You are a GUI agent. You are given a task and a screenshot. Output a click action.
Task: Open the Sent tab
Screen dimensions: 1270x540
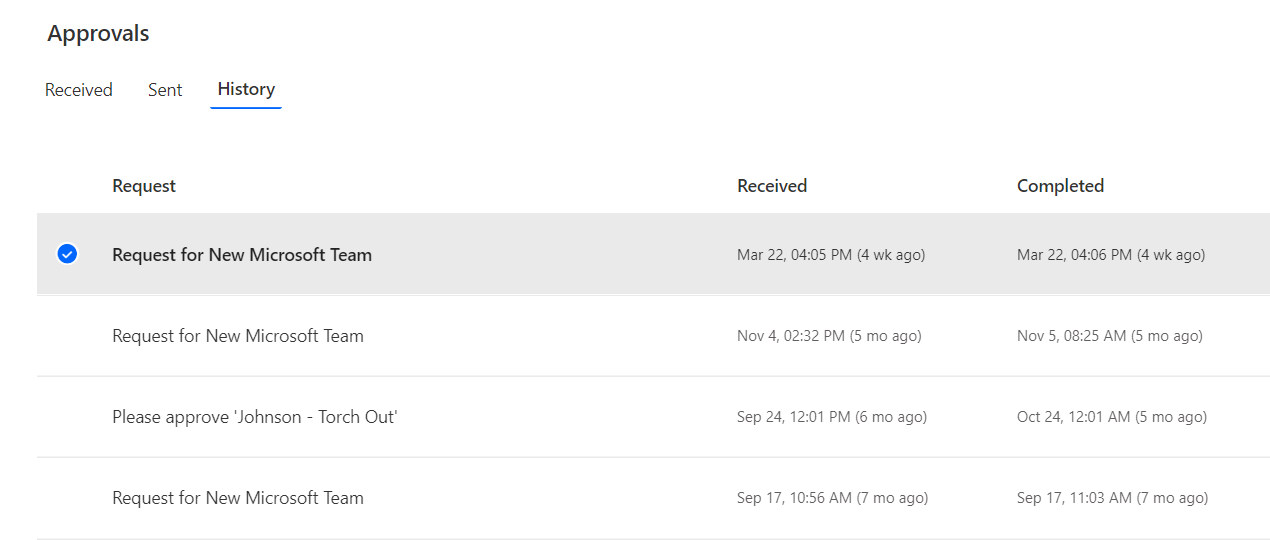click(x=165, y=90)
